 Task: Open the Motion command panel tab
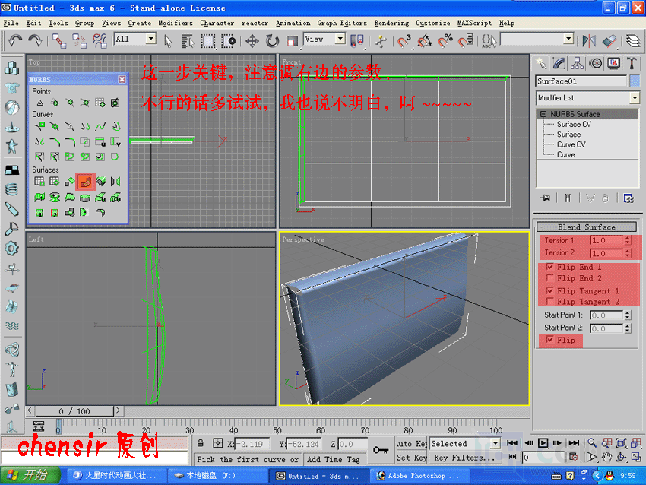pos(595,63)
